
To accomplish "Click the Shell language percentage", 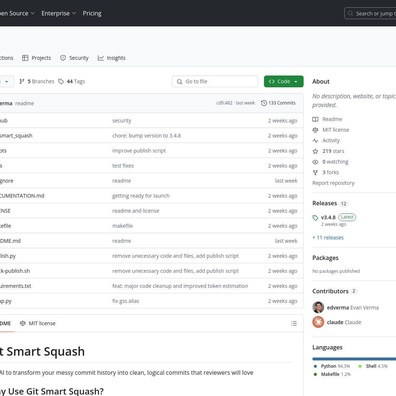I will [383, 366].
